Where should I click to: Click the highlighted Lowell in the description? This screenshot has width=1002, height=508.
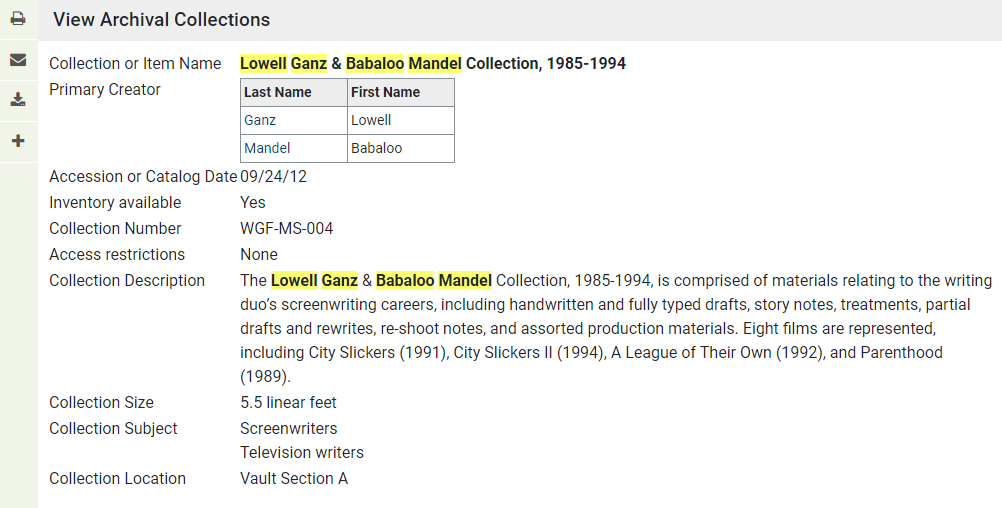click(294, 281)
